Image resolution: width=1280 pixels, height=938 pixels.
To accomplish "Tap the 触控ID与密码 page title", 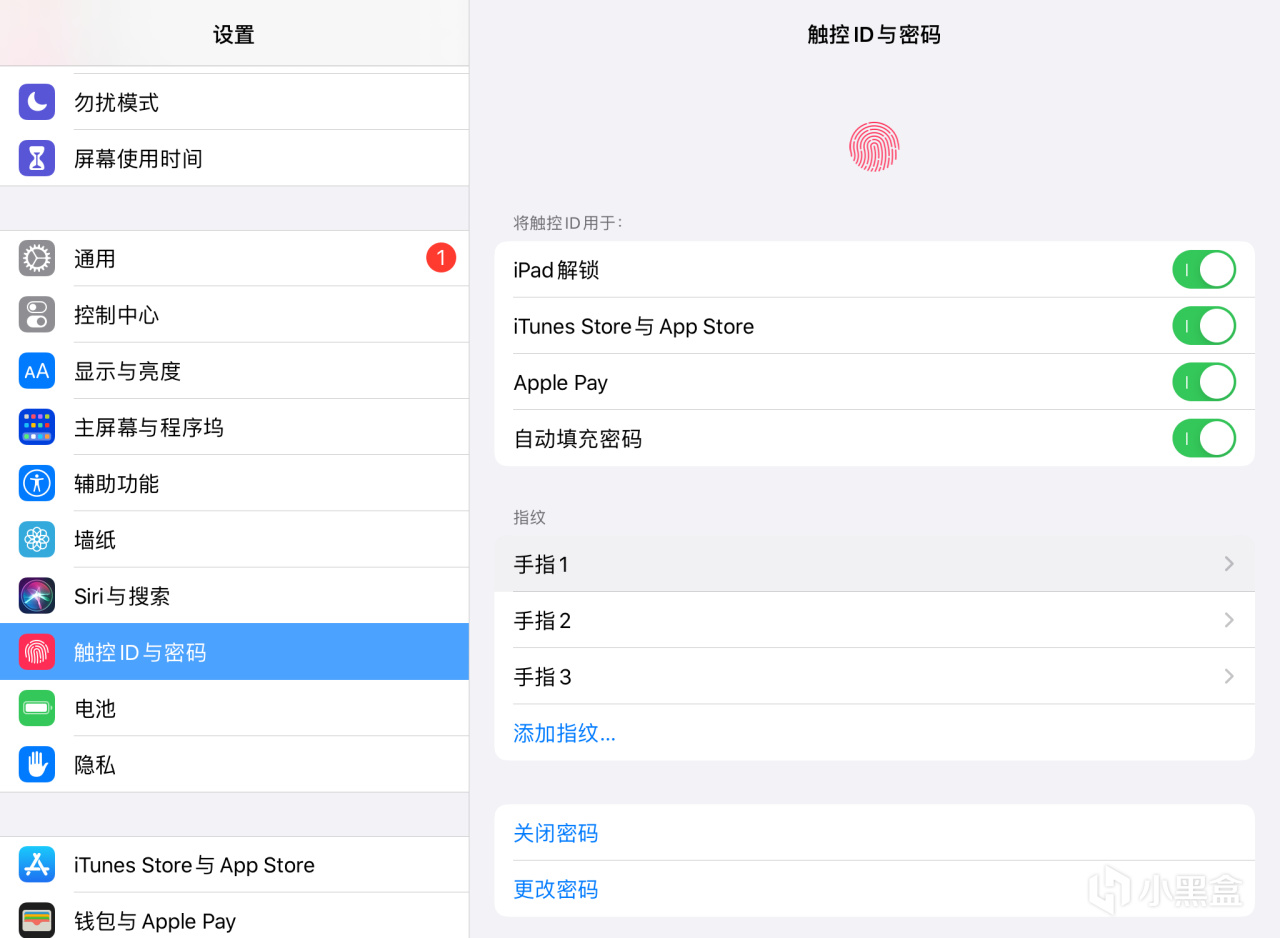I will tap(874, 35).
